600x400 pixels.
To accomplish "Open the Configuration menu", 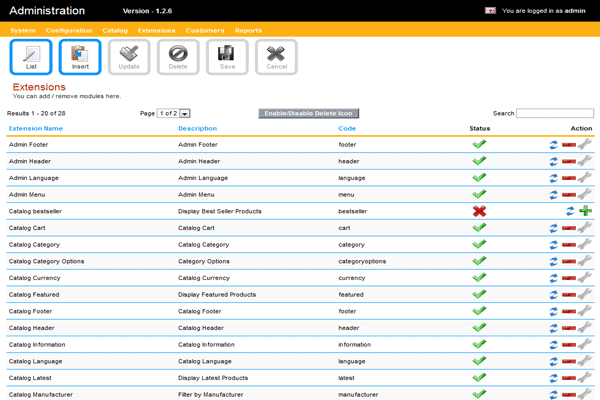I will click(69, 31).
